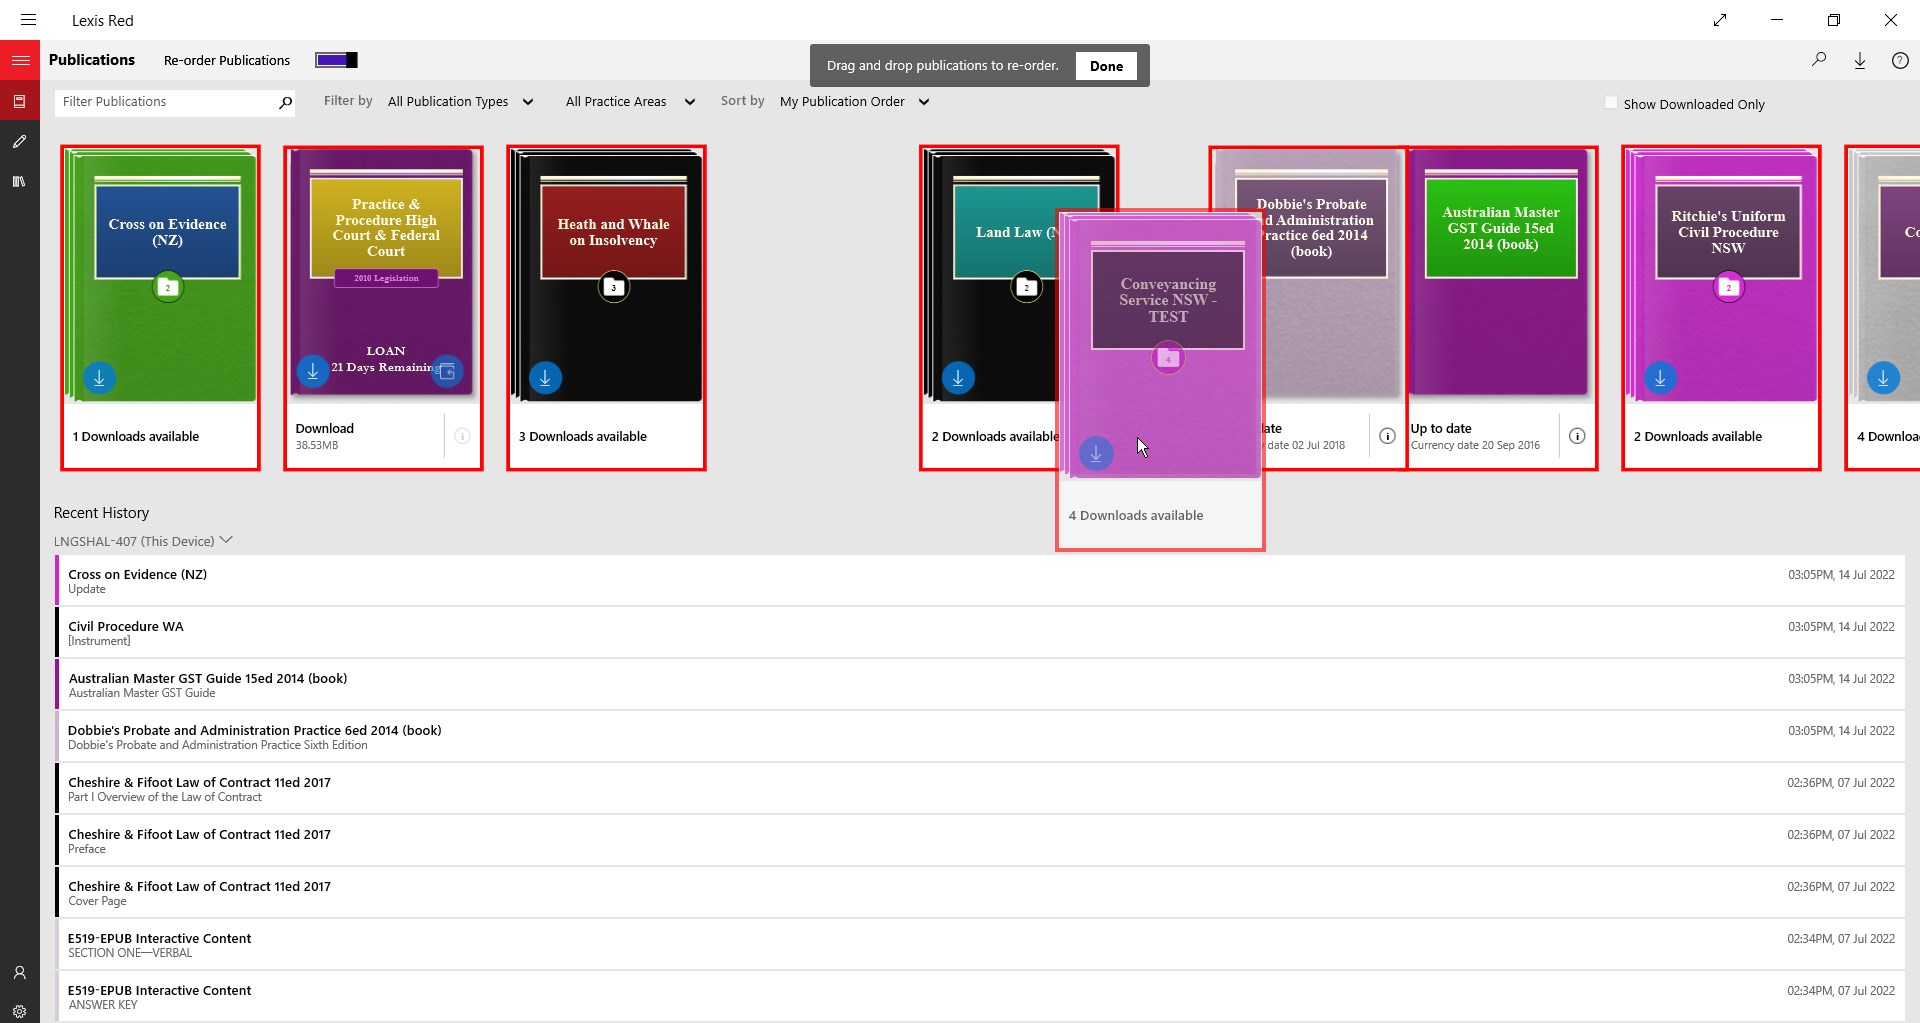This screenshot has height=1023, width=1920.
Task: Open the help question mark icon
Action: (x=1901, y=59)
